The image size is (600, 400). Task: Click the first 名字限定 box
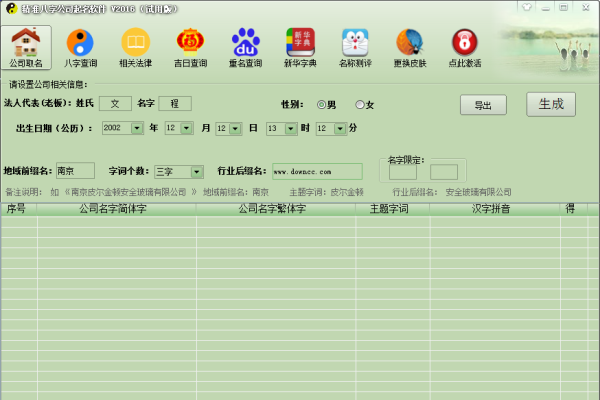click(x=403, y=172)
